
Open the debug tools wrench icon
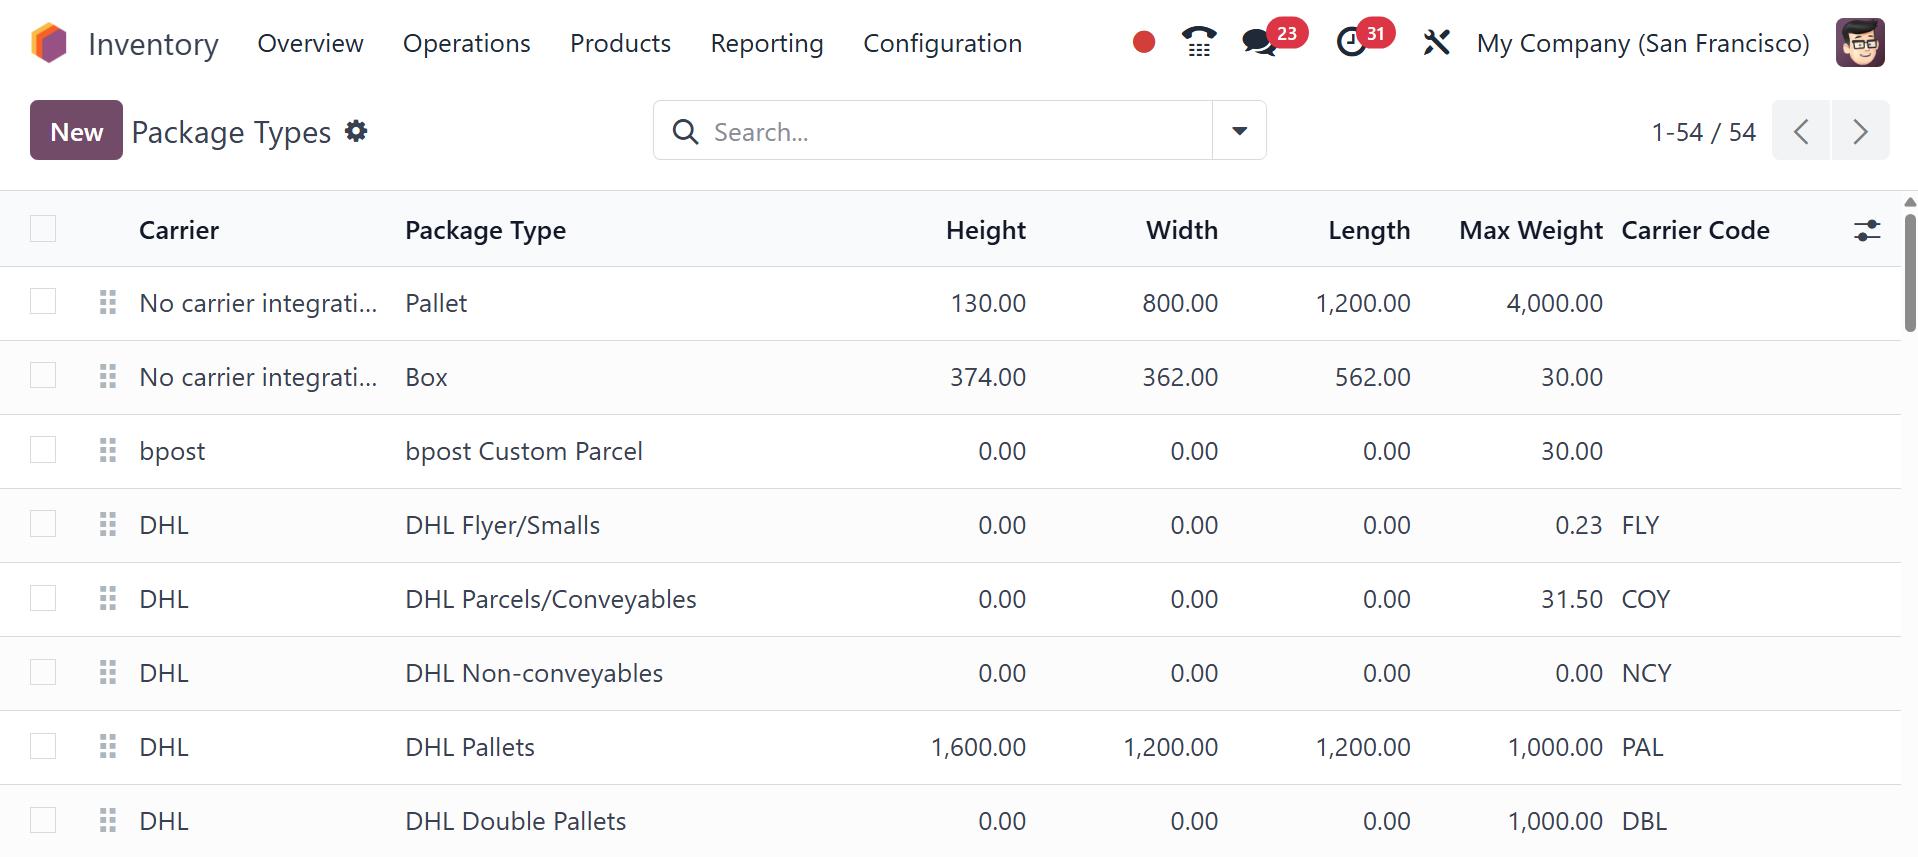pos(1437,42)
